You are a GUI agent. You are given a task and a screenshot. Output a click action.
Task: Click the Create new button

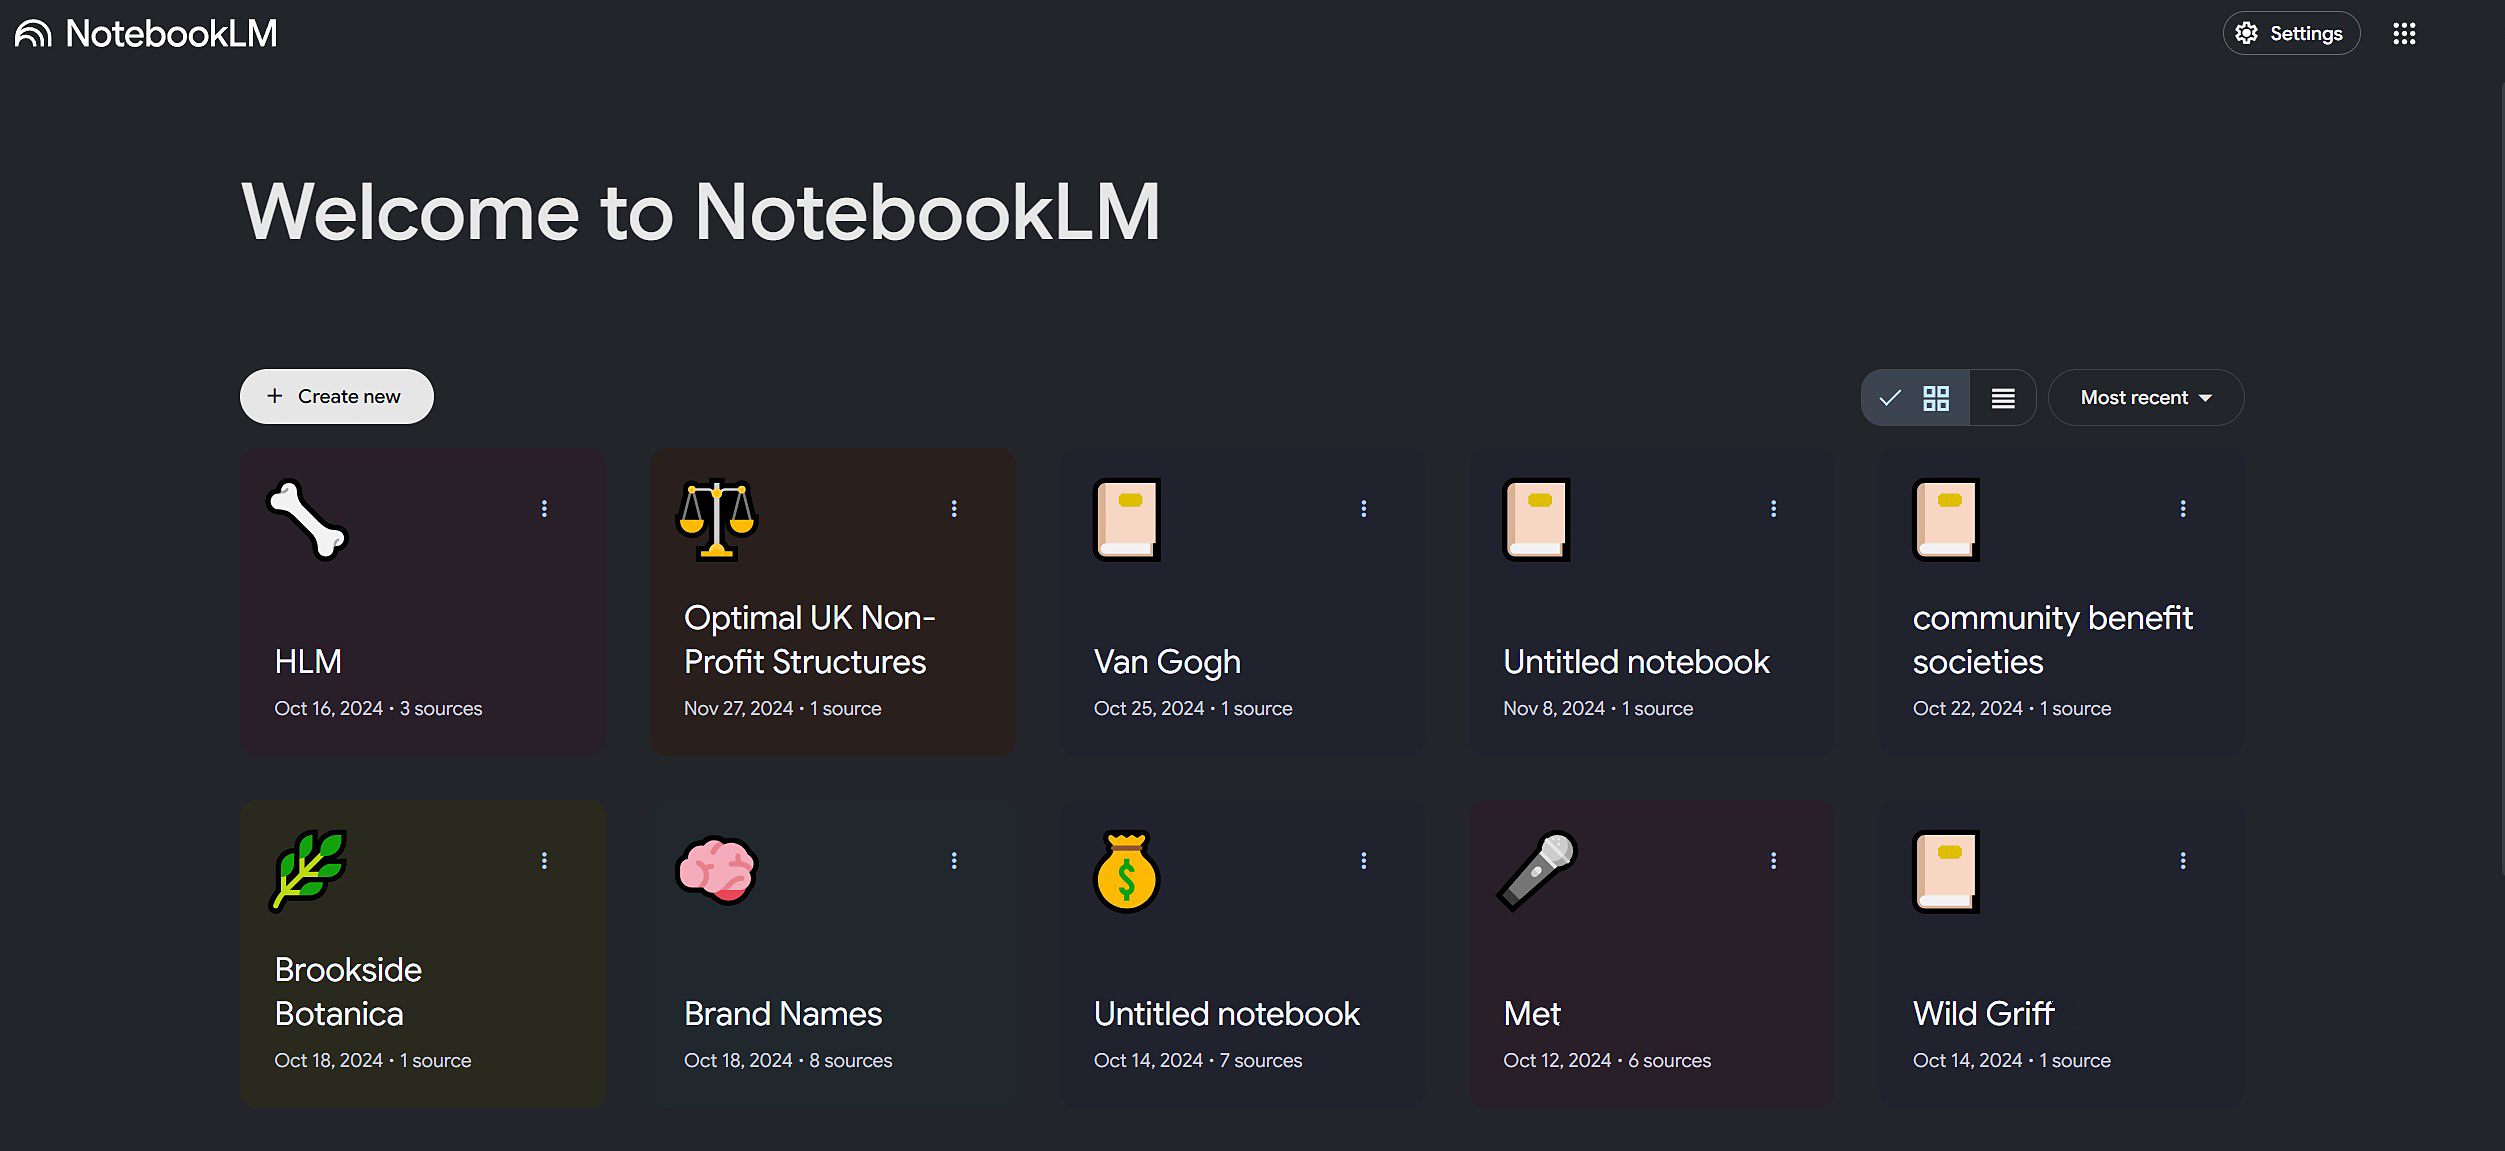coord(336,396)
